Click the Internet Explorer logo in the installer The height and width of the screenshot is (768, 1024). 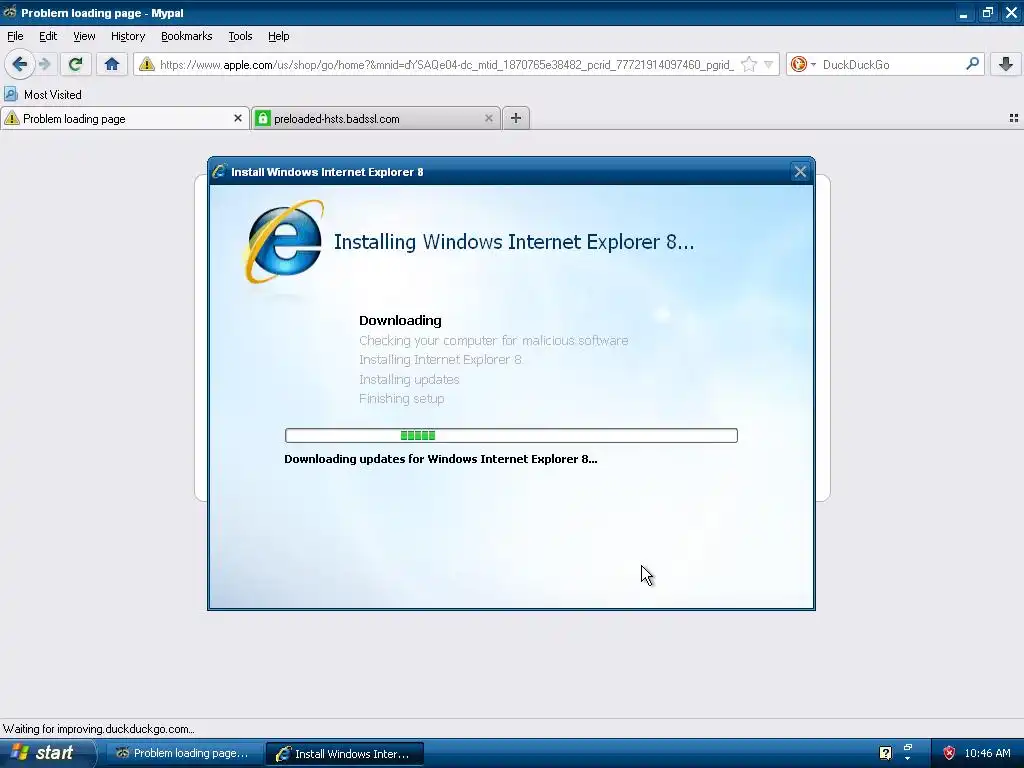click(285, 241)
